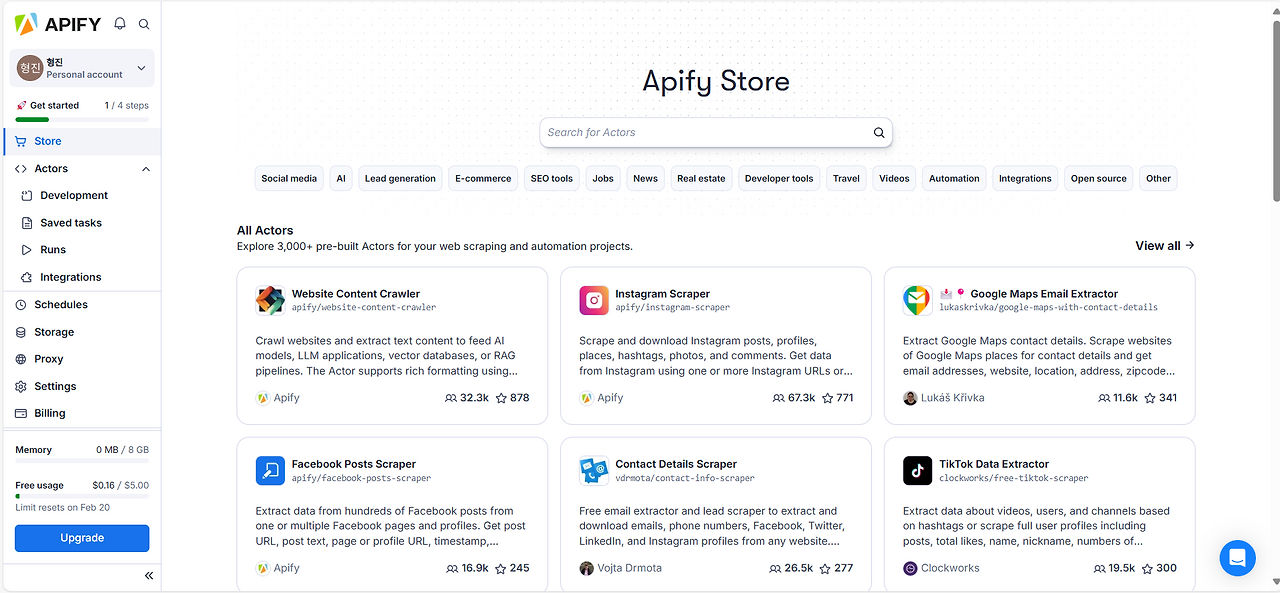This screenshot has height=593, width=1280.
Task: Click the Instagram Scraper icon
Action: pyautogui.click(x=594, y=300)
